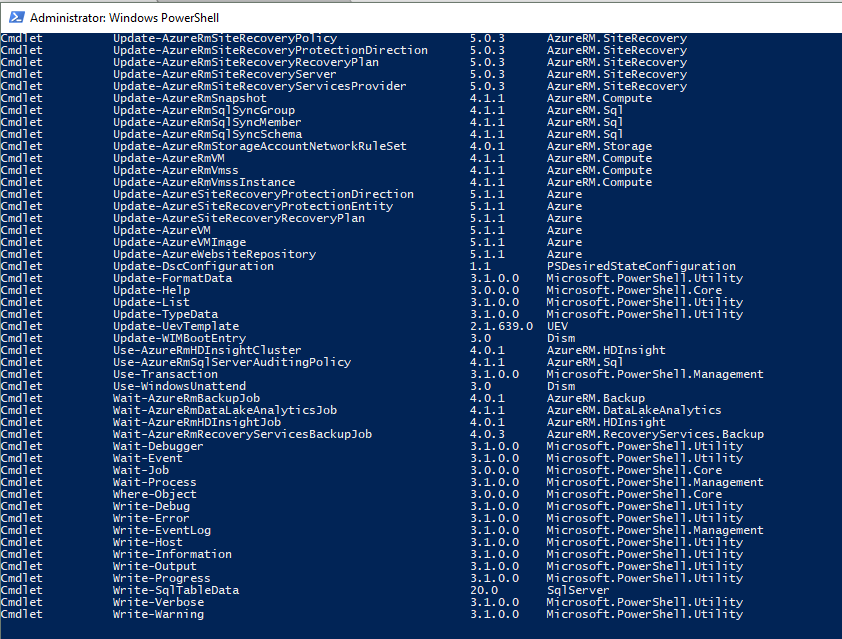
Task: Click Write-EventLog cmdlet name
Action: click(x=162, y=530)
